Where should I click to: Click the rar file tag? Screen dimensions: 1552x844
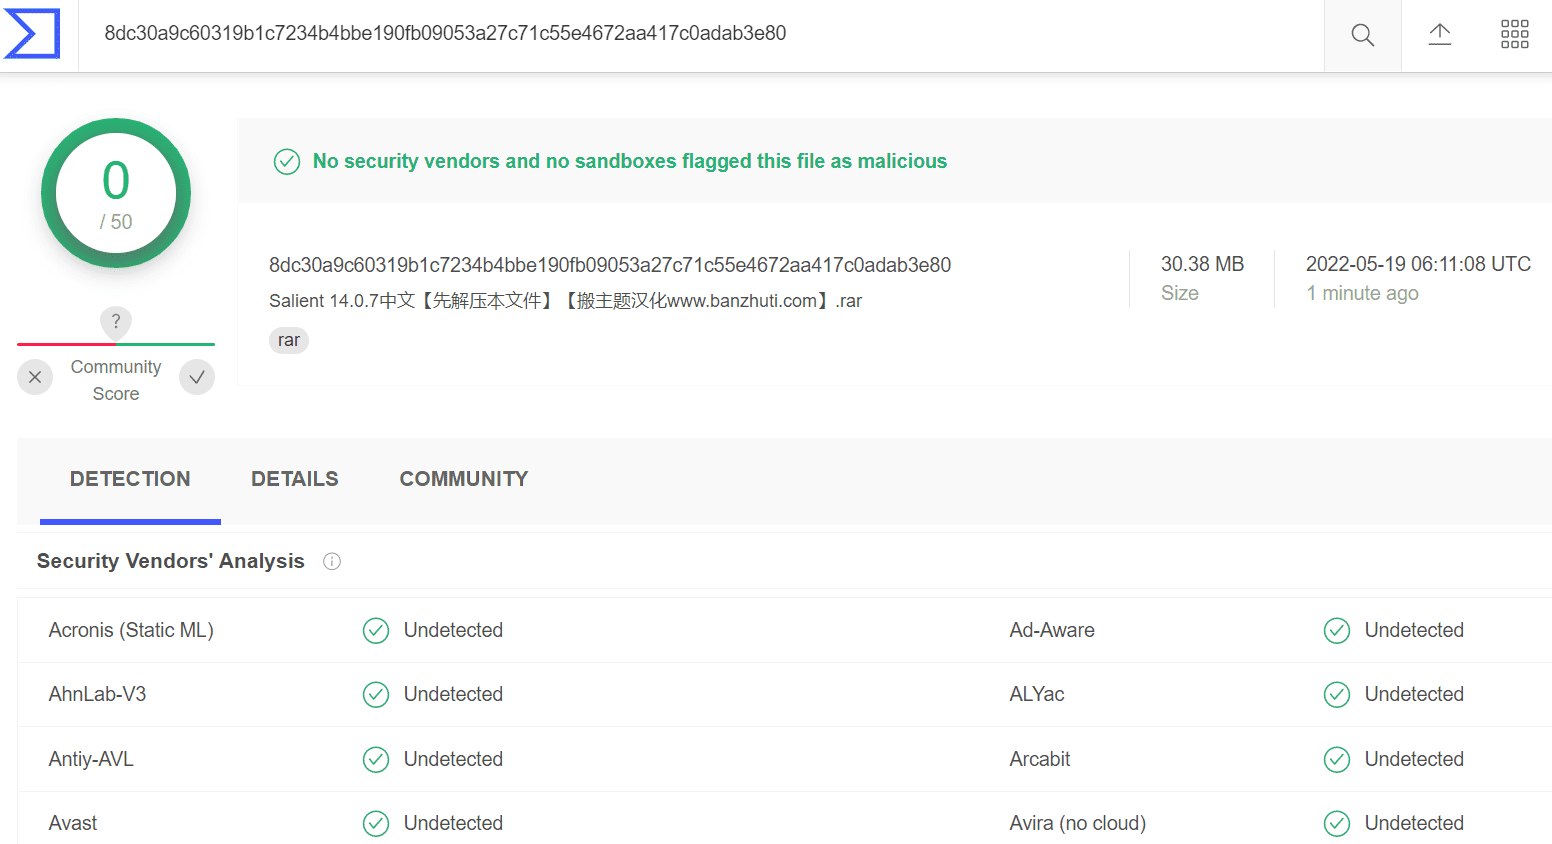click(289, 340)
